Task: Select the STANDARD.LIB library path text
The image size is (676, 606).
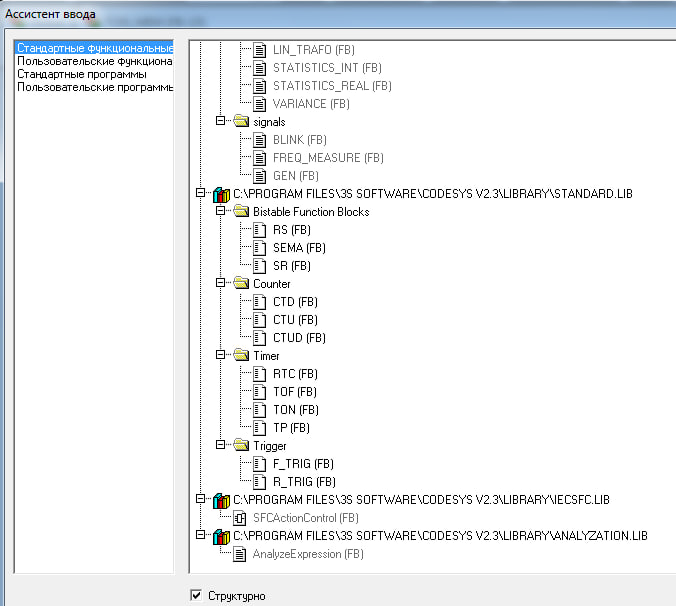Action: pyautogui.click(x=433, y=194)
